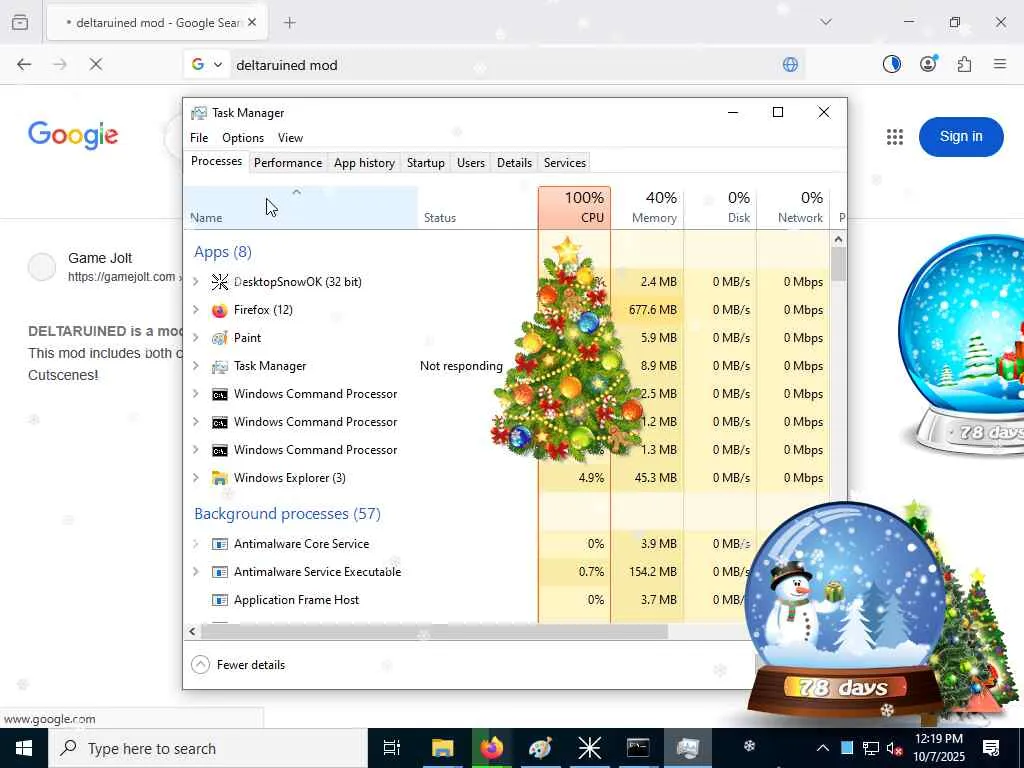The width and height of the screenshot is (1024, 768).
Task: Click the Application Frame Host icon
Action: click(x=220, y=600)
